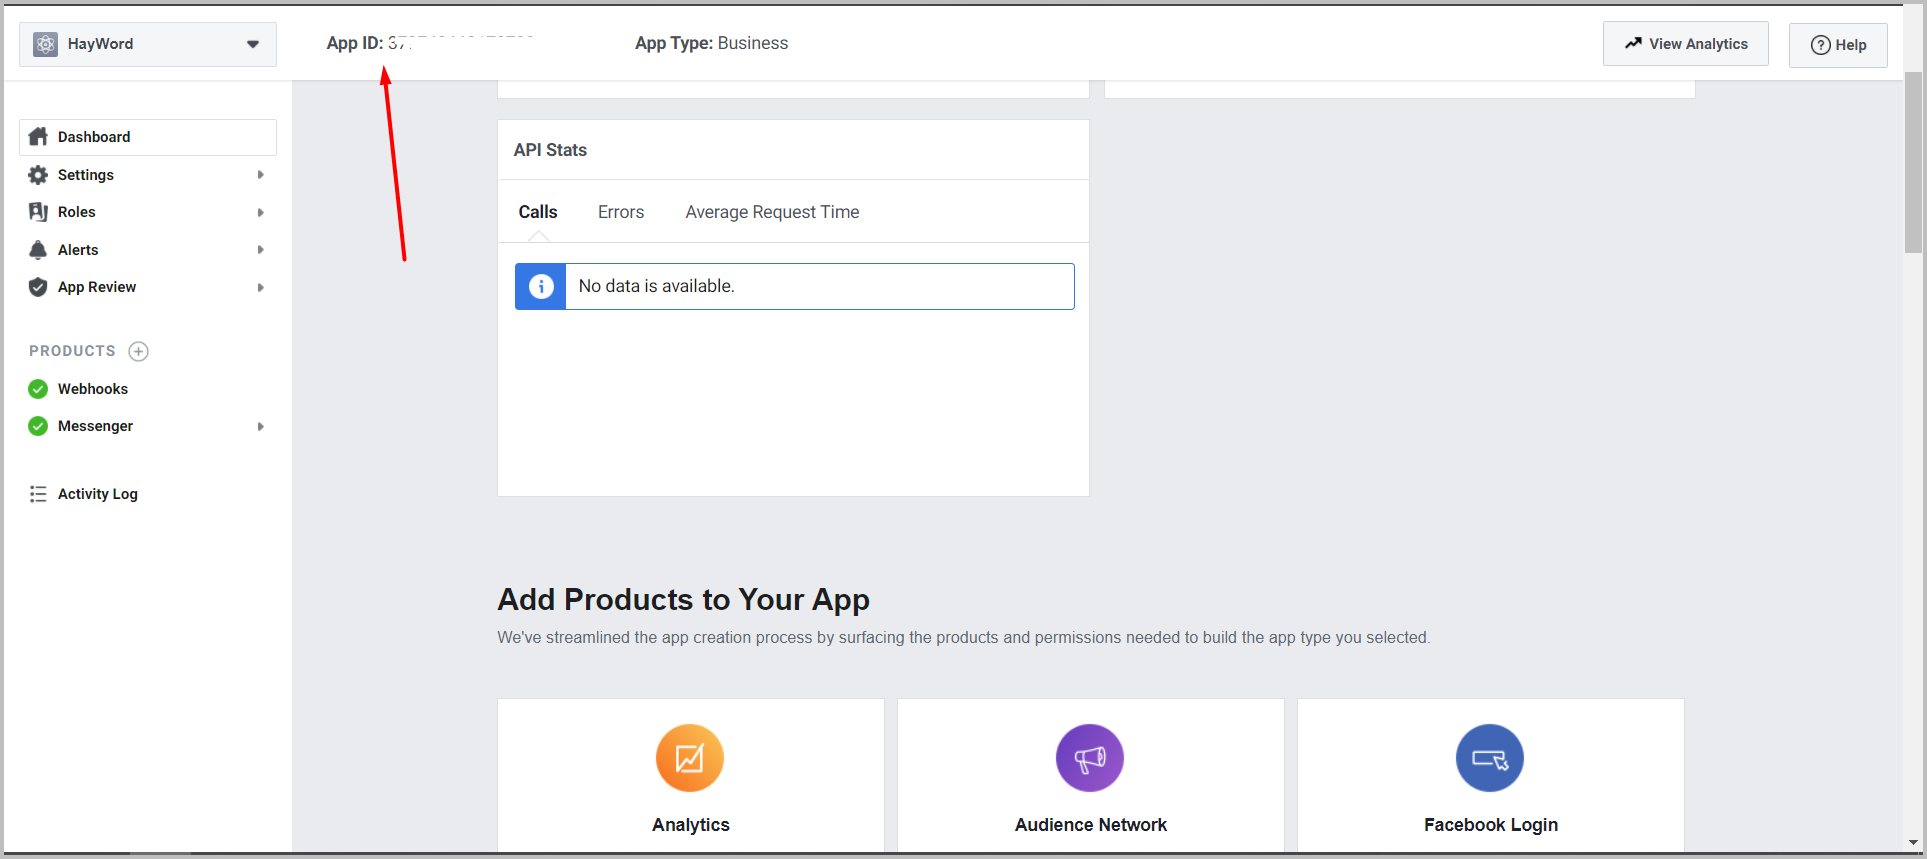Image resolution: width=1927 pixels, height=859 pixels.
Task: Switch to the Errors tab
Action: (x=621, y=212)
